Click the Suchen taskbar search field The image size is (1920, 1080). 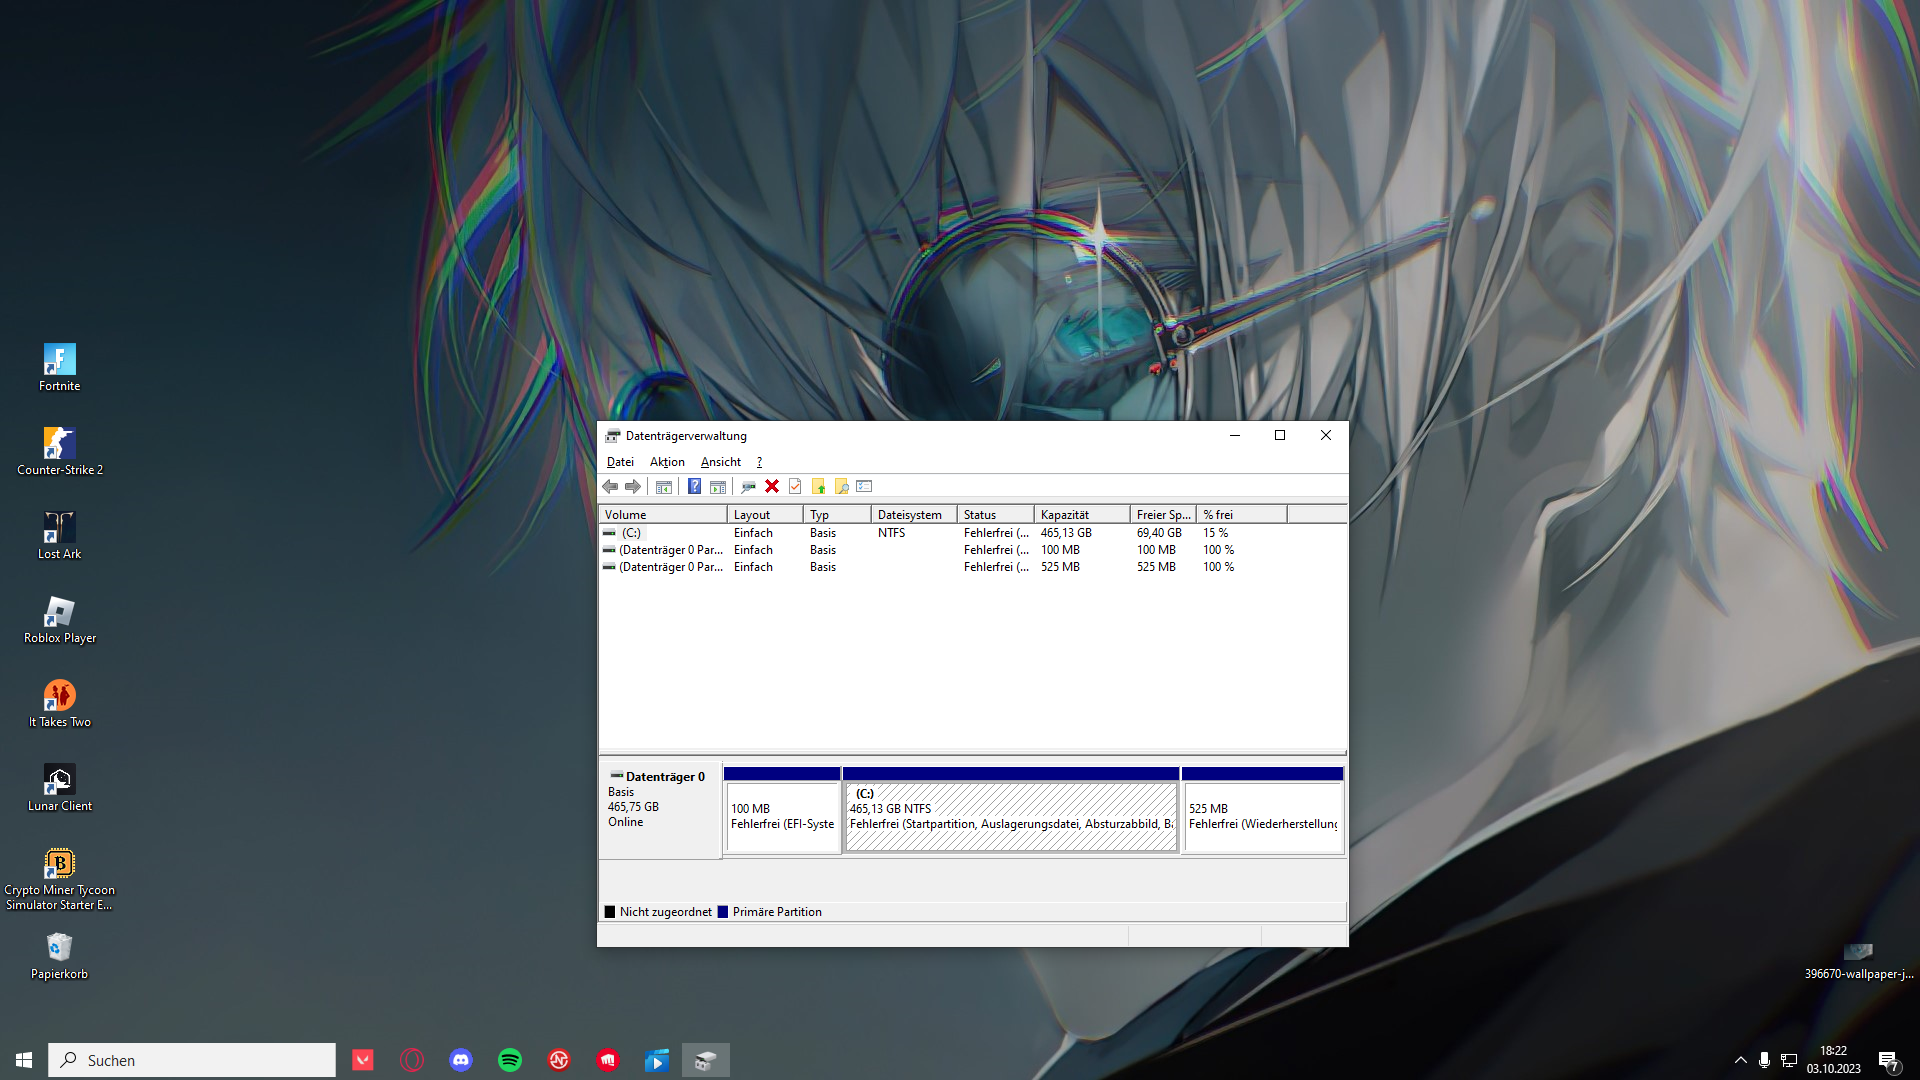pos(192,1060)
